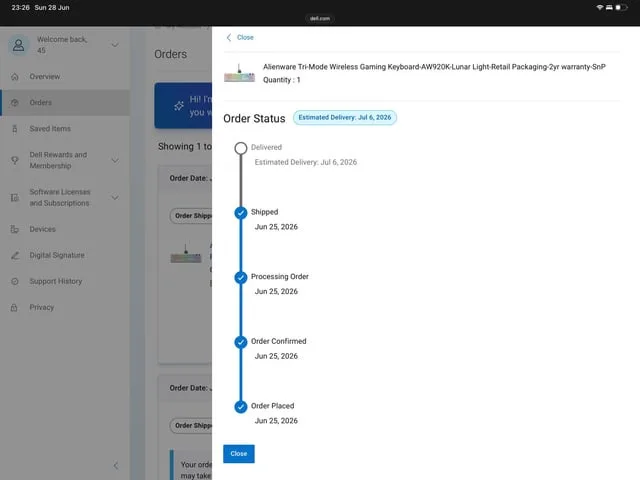This screenshot has width=640, height=480.
Task: Click the Saved Items icon
Action: pos(15,129)
